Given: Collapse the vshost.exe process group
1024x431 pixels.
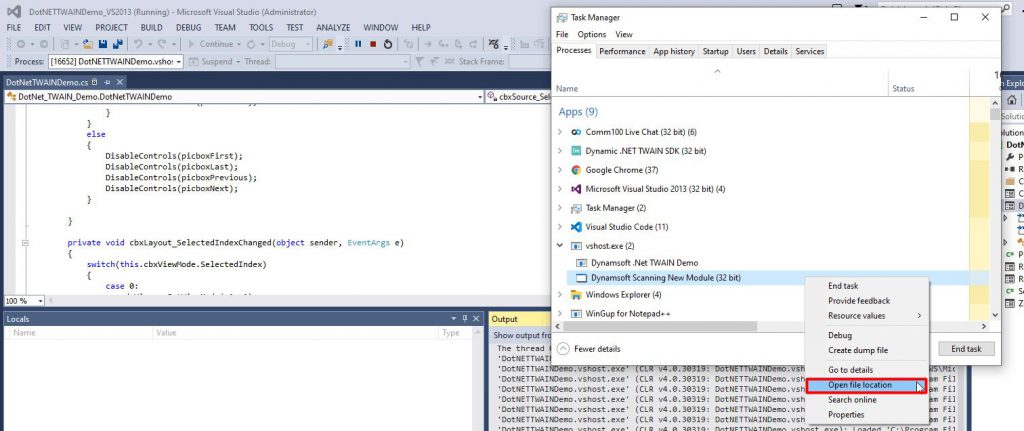Looking at the screenshot, I should coord(560,245).
